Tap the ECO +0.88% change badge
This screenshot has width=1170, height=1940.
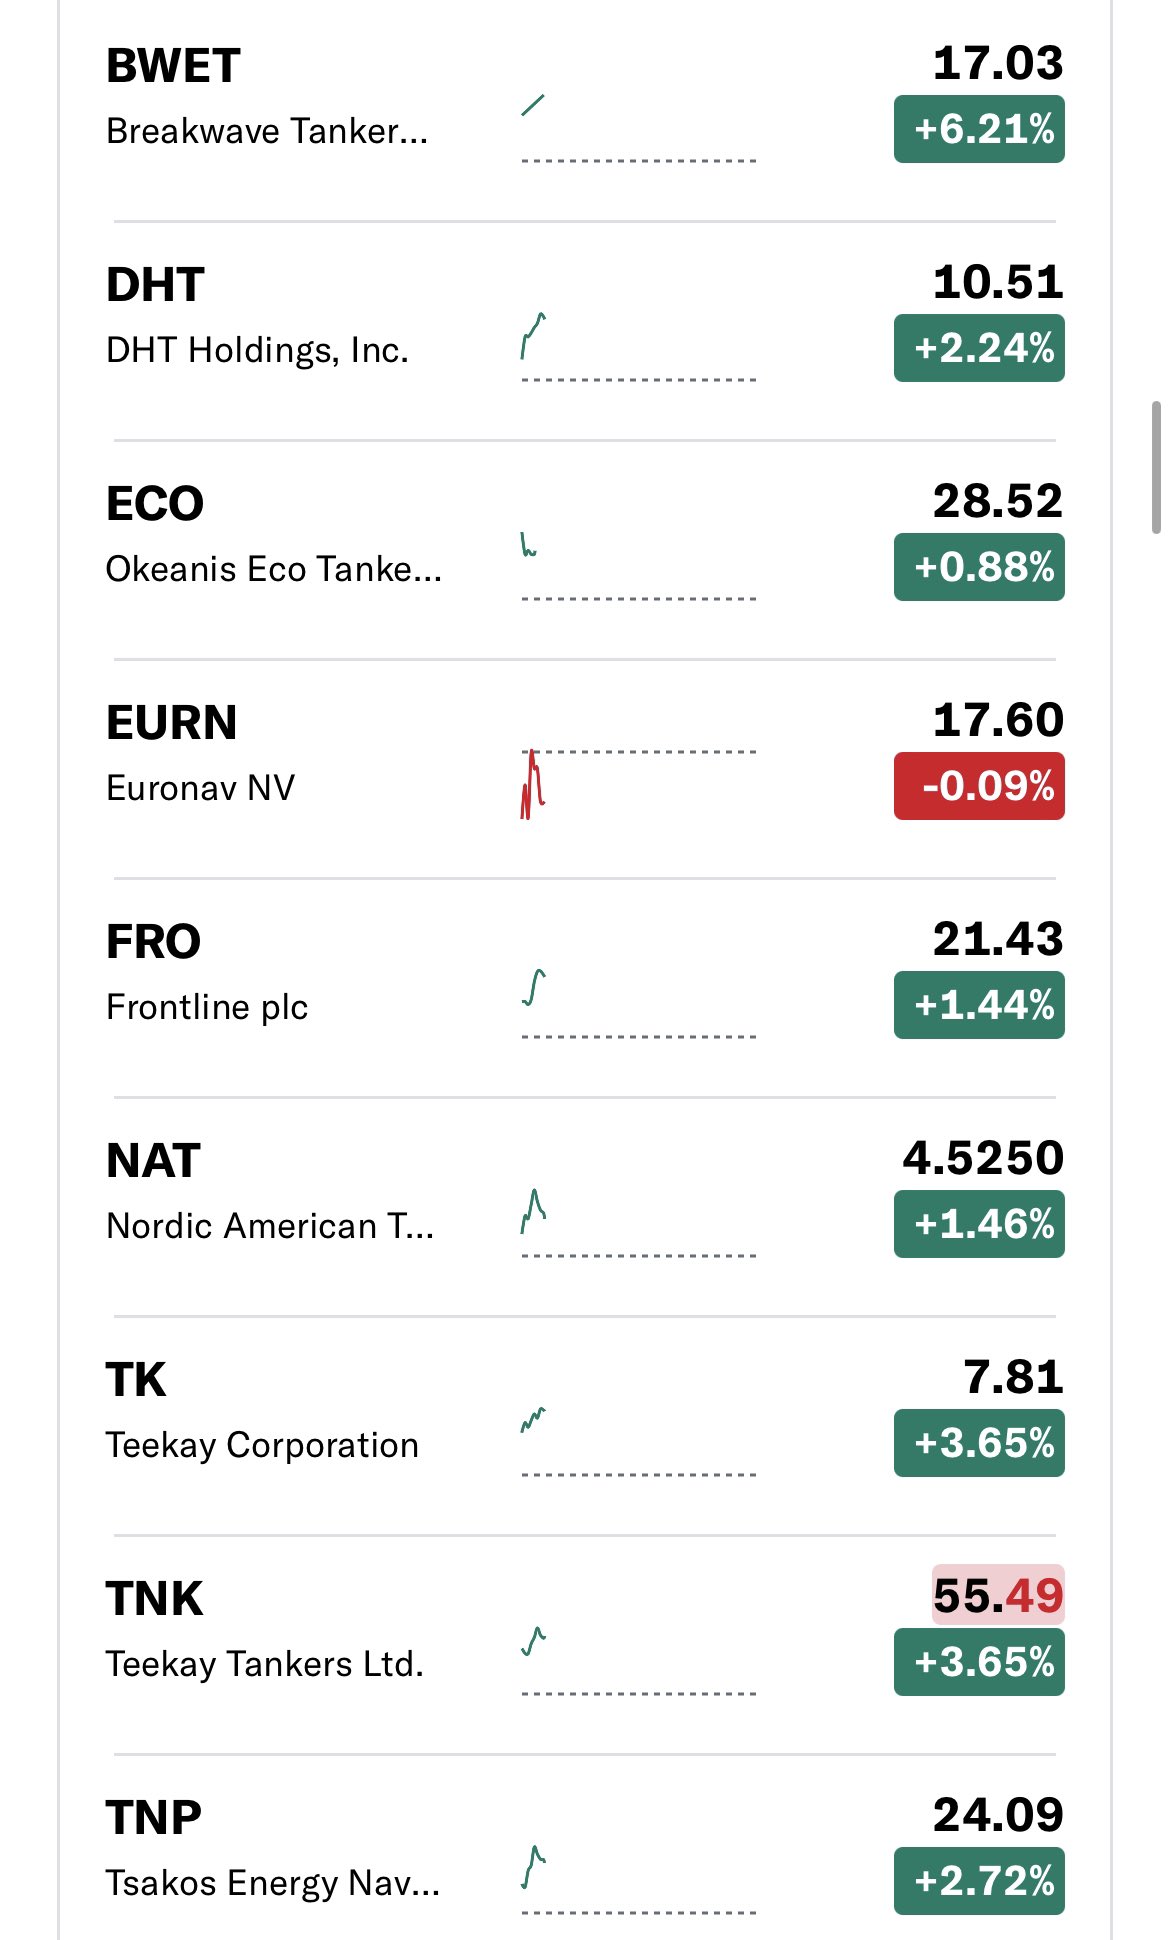point(979,567)
